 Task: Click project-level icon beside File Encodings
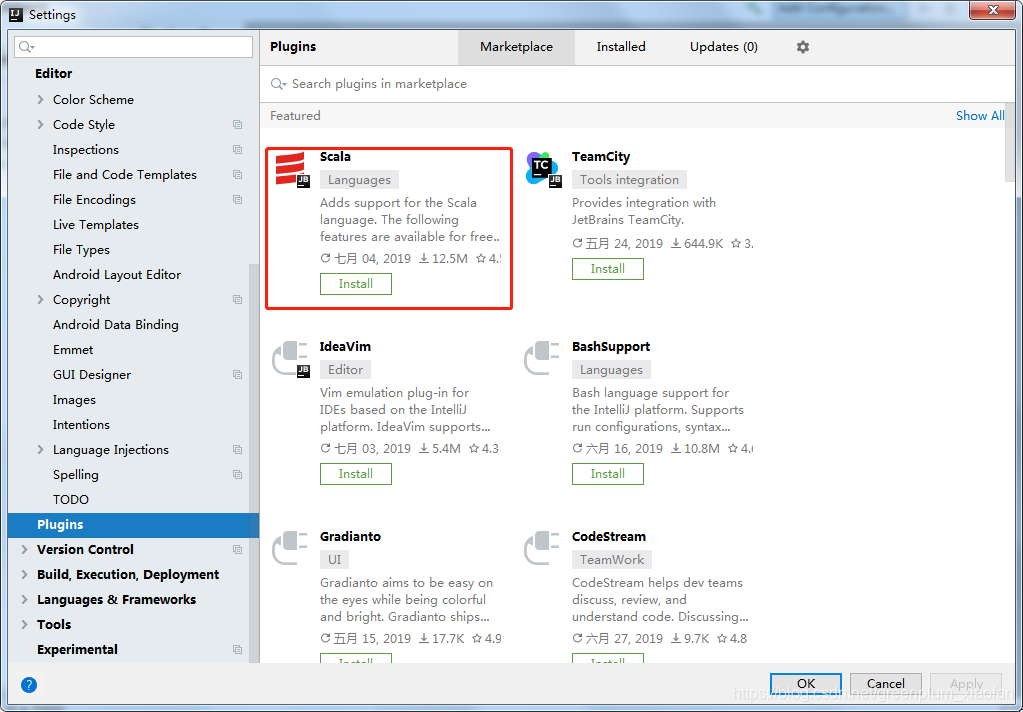237,200
